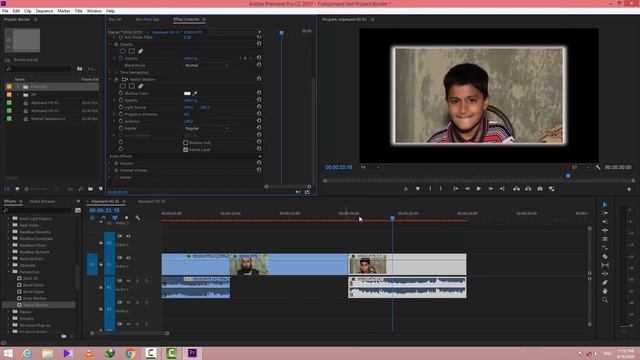Click the Shadow Color white swatch
Image resolution: width=640 pixels, height=360 pixels.
(187, 93)
